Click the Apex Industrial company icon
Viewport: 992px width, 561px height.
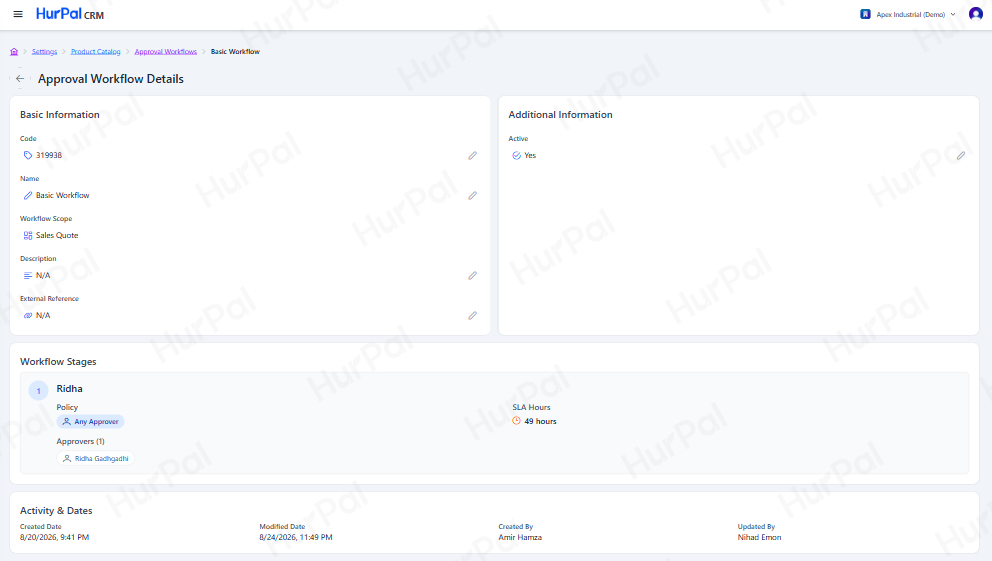(865, 14)
